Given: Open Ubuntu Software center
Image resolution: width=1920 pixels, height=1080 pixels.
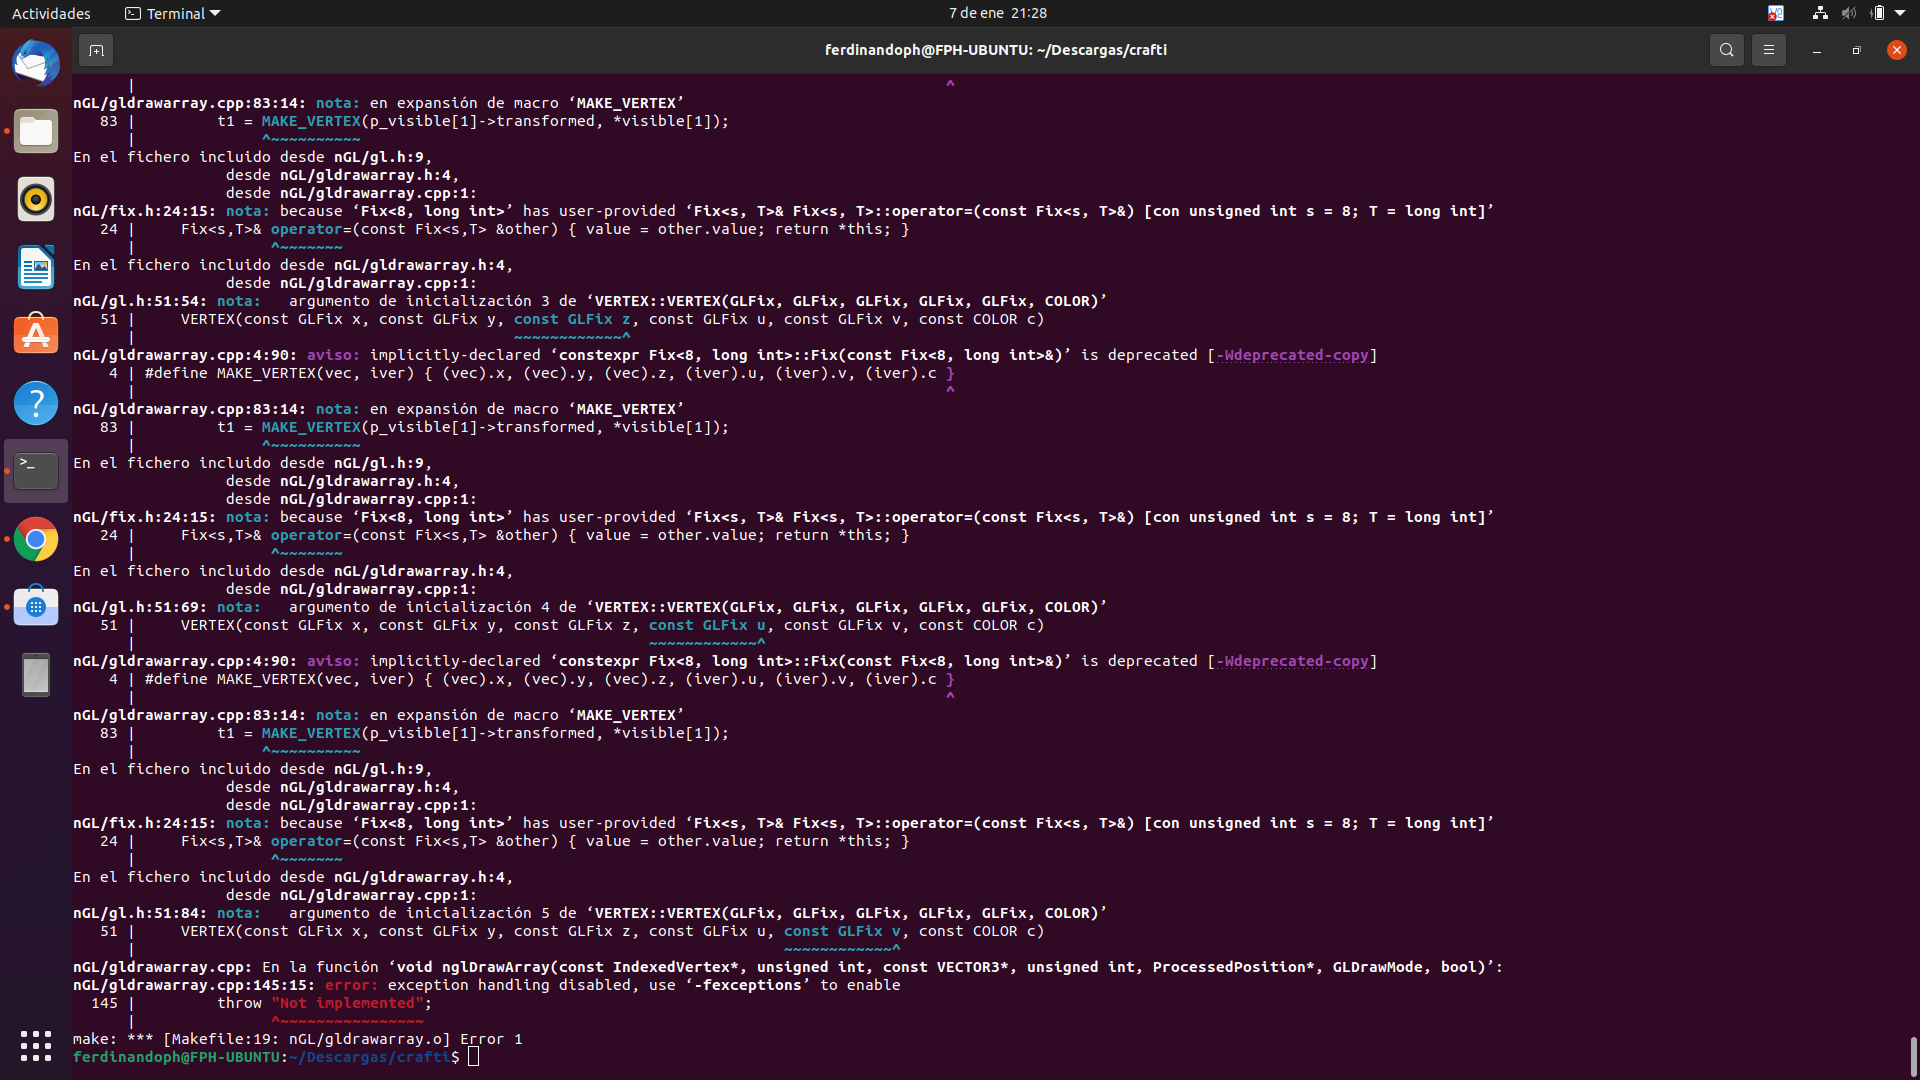Looking at the screenshot, I should (35, 334).
